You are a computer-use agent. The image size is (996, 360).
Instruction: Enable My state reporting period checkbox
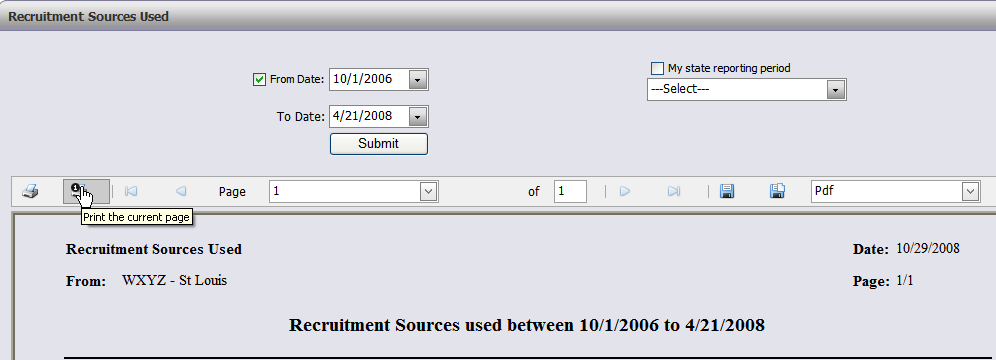[x=657, y=68]
